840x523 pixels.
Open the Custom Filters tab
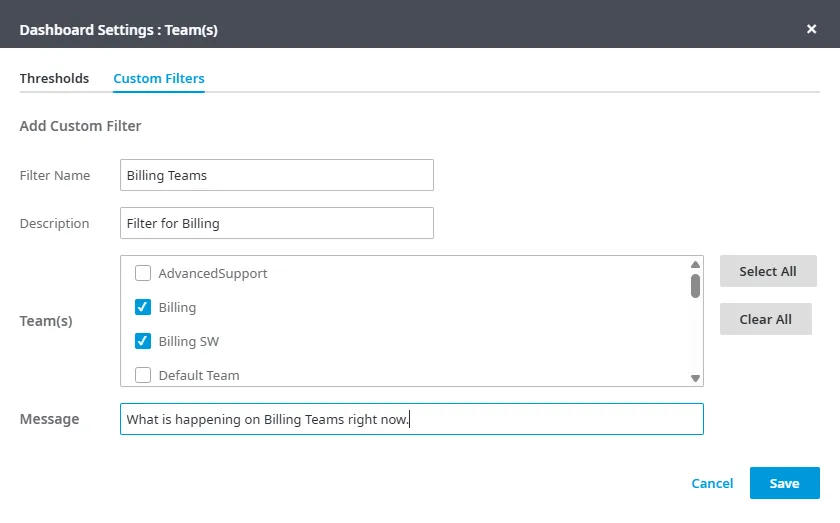coord(159,78)
